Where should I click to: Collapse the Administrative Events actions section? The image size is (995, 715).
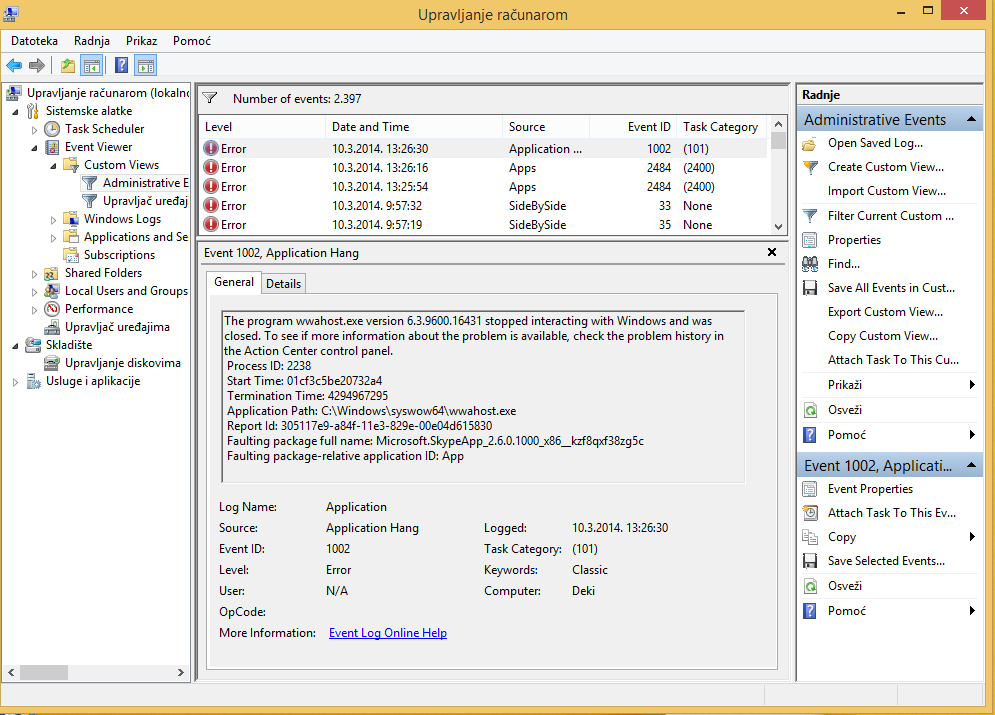(x=970, y=120)
